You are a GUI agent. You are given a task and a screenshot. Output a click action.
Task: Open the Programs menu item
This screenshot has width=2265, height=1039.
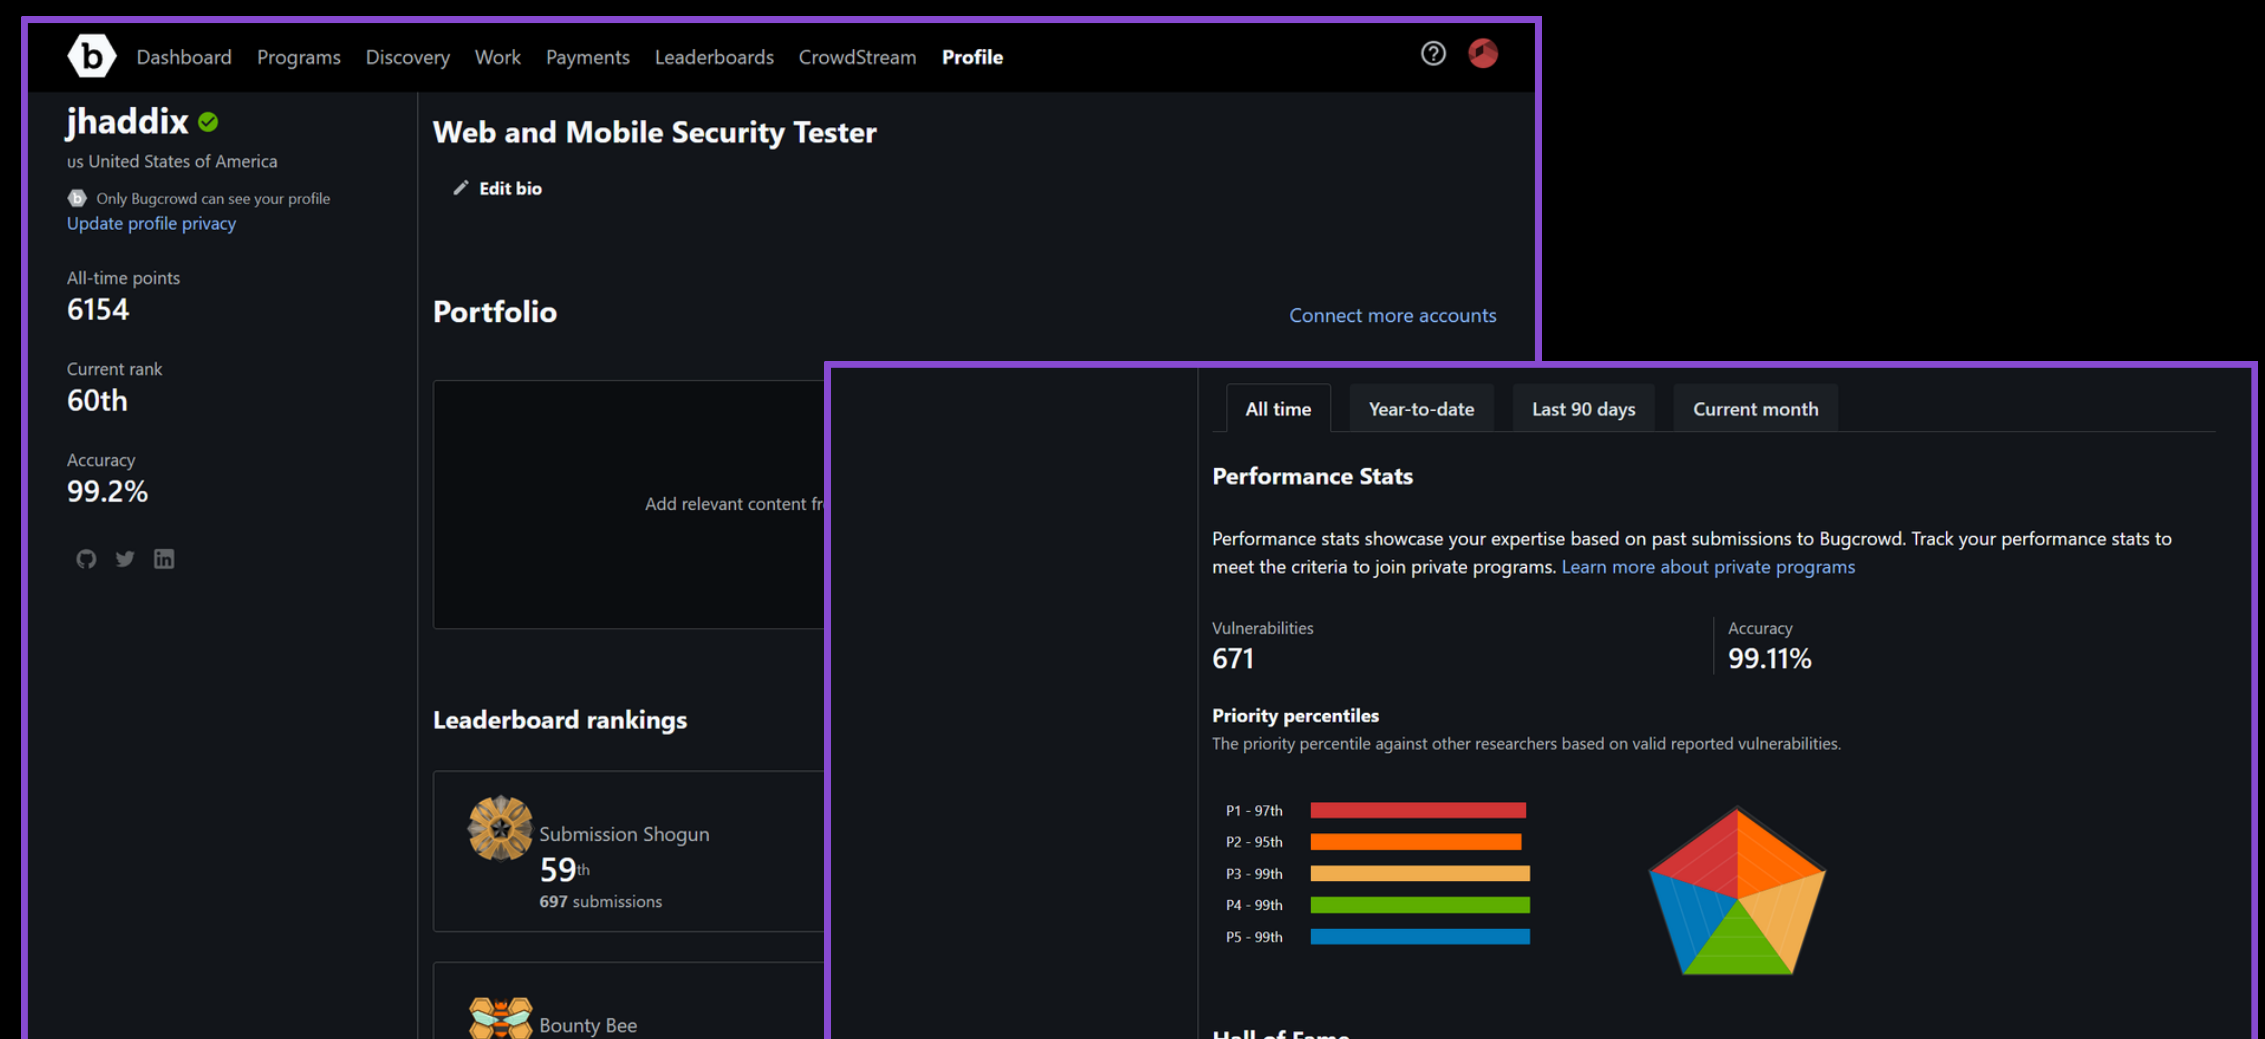tap(299, 57)
